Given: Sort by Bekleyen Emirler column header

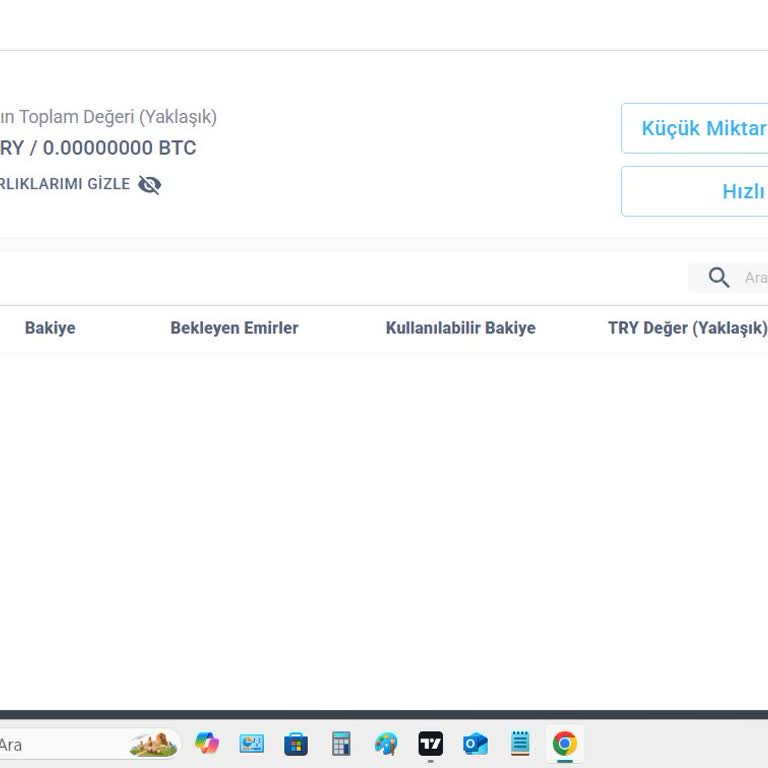Looking at the screenshot, I should tap(234, 328).
